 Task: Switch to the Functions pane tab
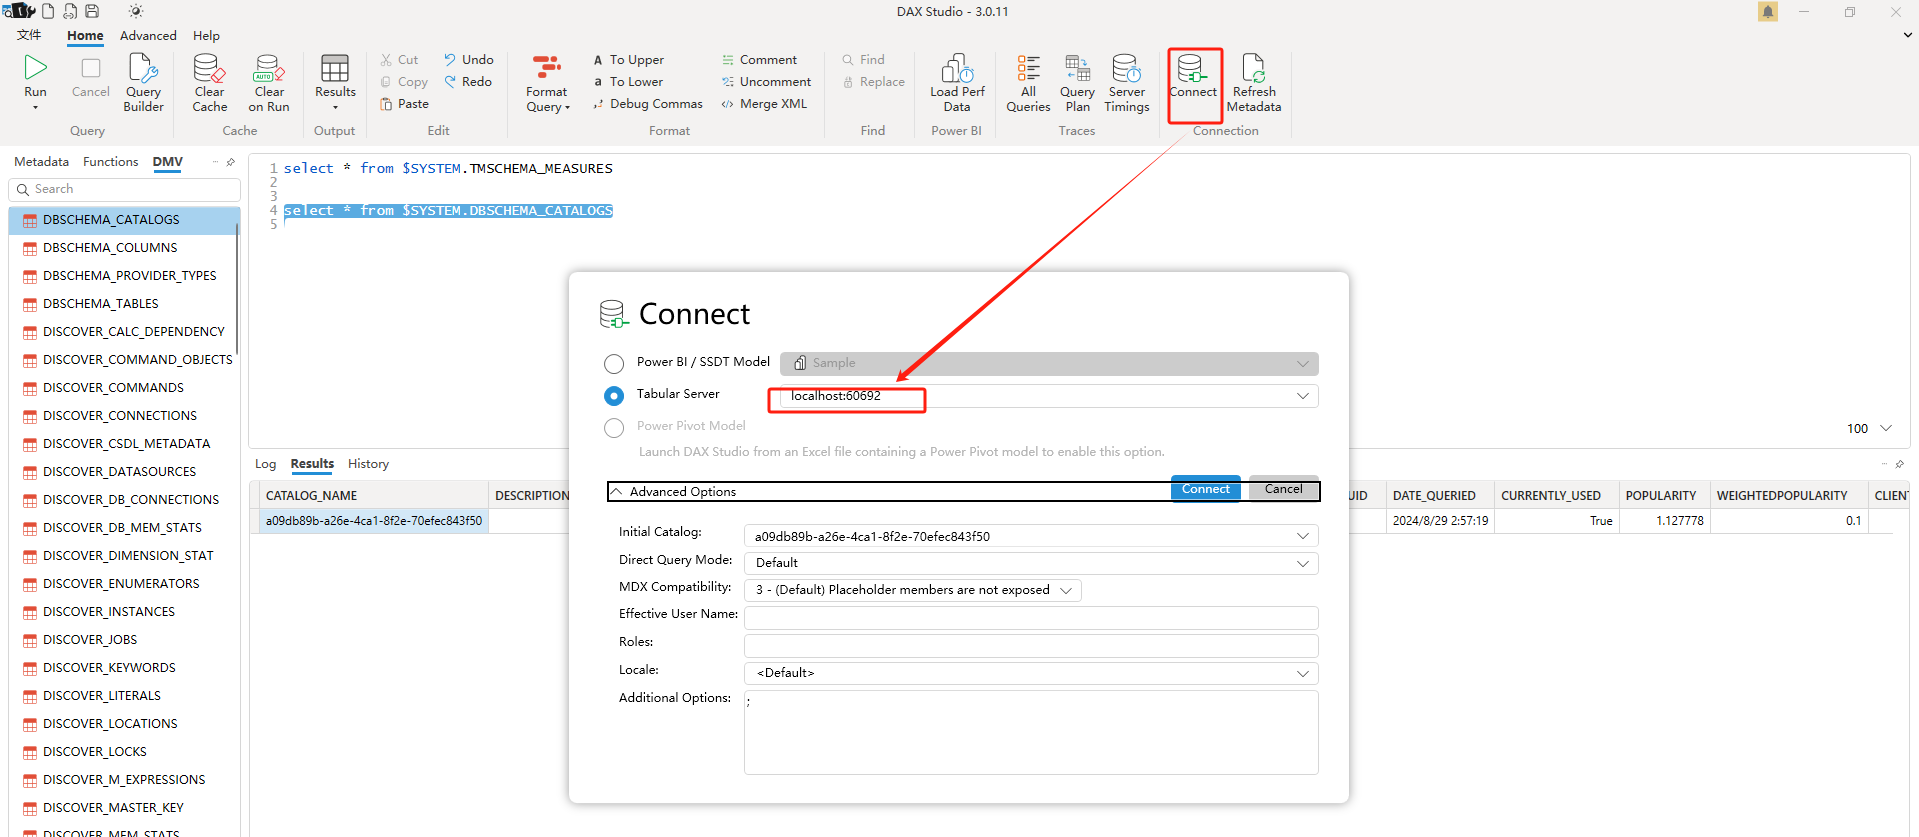tap(110, 162)
